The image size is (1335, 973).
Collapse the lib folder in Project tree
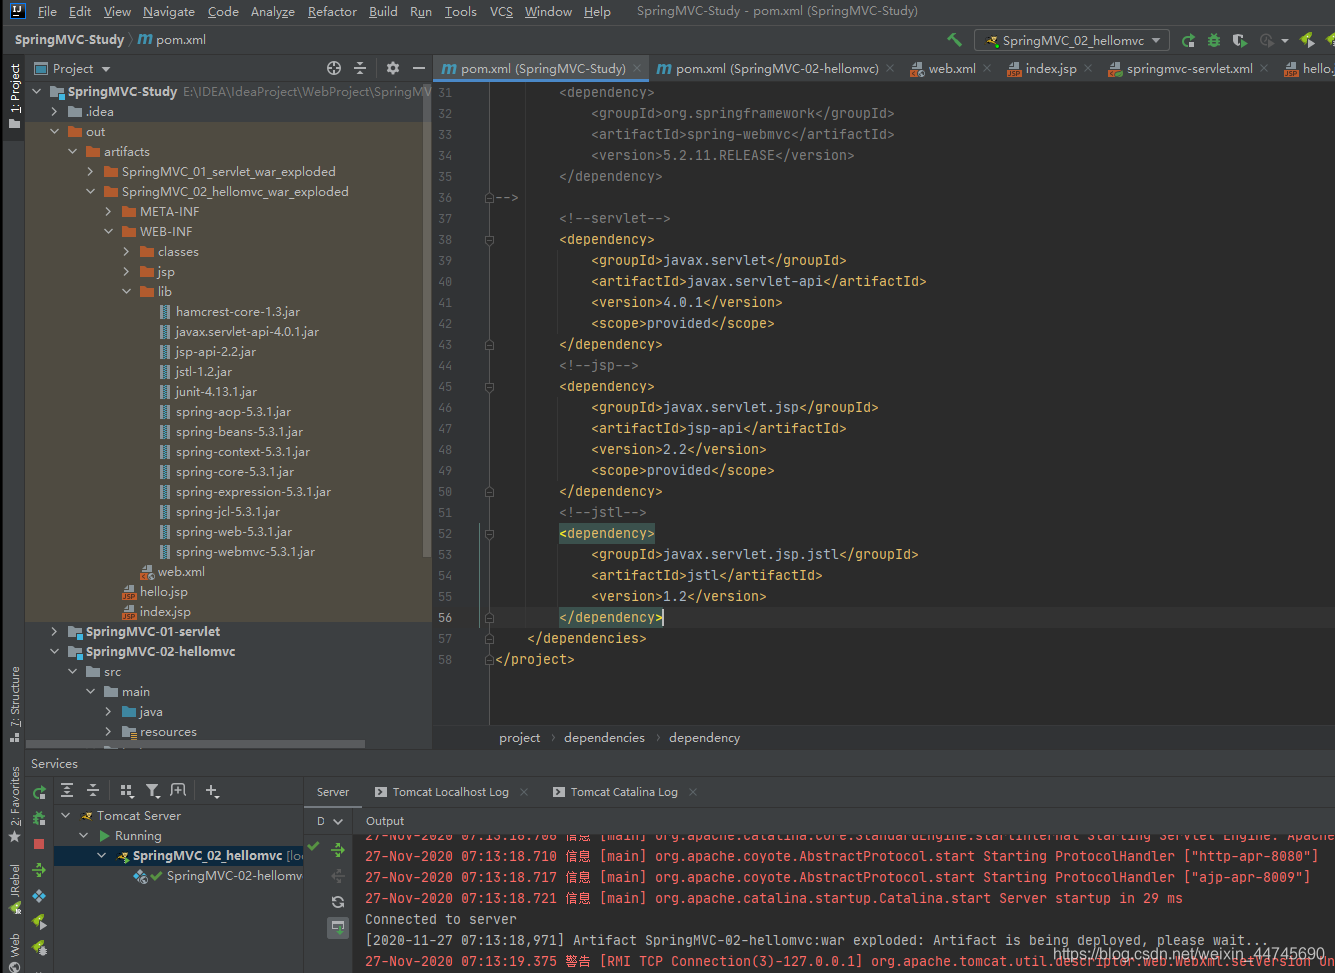pos(127,292)
